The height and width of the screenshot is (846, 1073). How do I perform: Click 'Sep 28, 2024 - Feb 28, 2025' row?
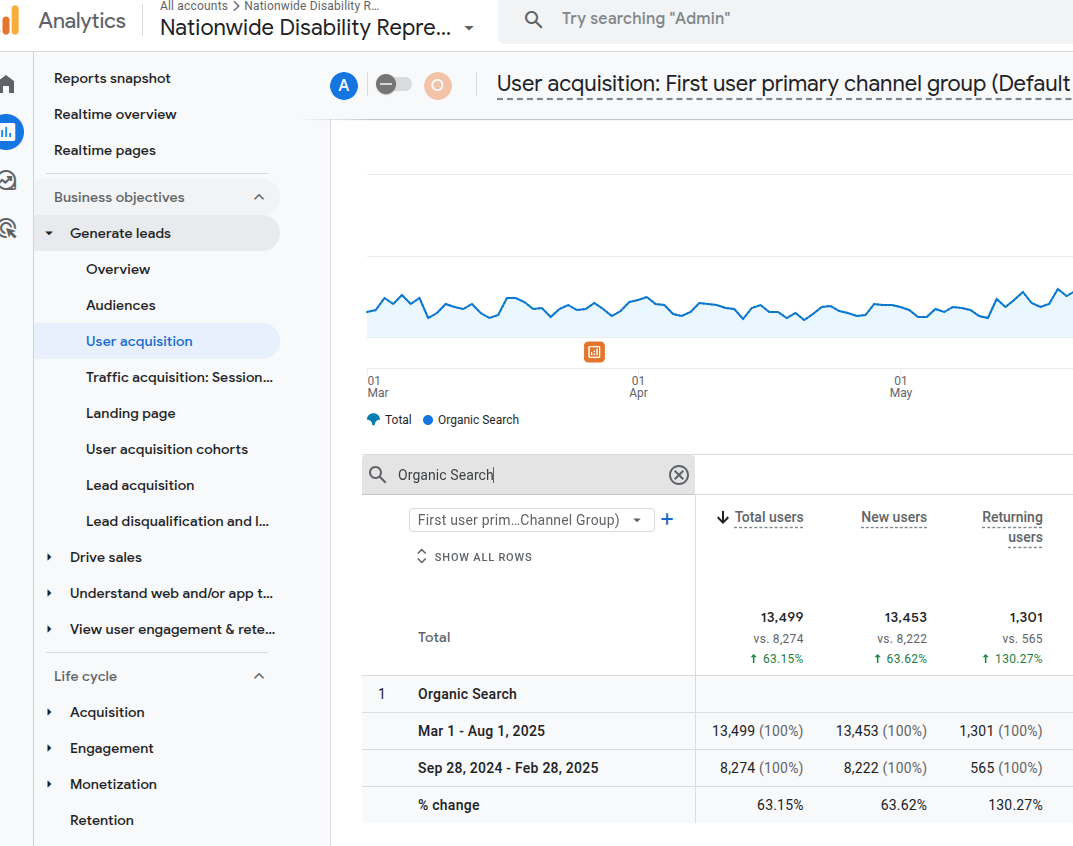pyautogui.click(x=717, y=768)
